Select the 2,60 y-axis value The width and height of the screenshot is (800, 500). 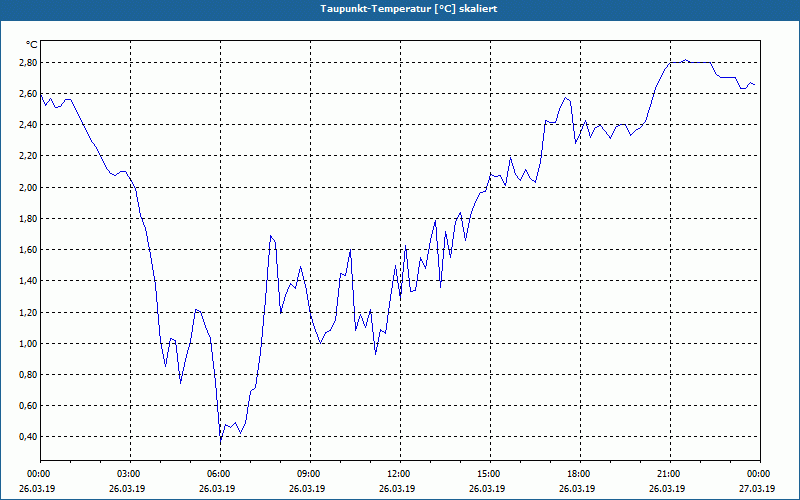tap(29, 93)
